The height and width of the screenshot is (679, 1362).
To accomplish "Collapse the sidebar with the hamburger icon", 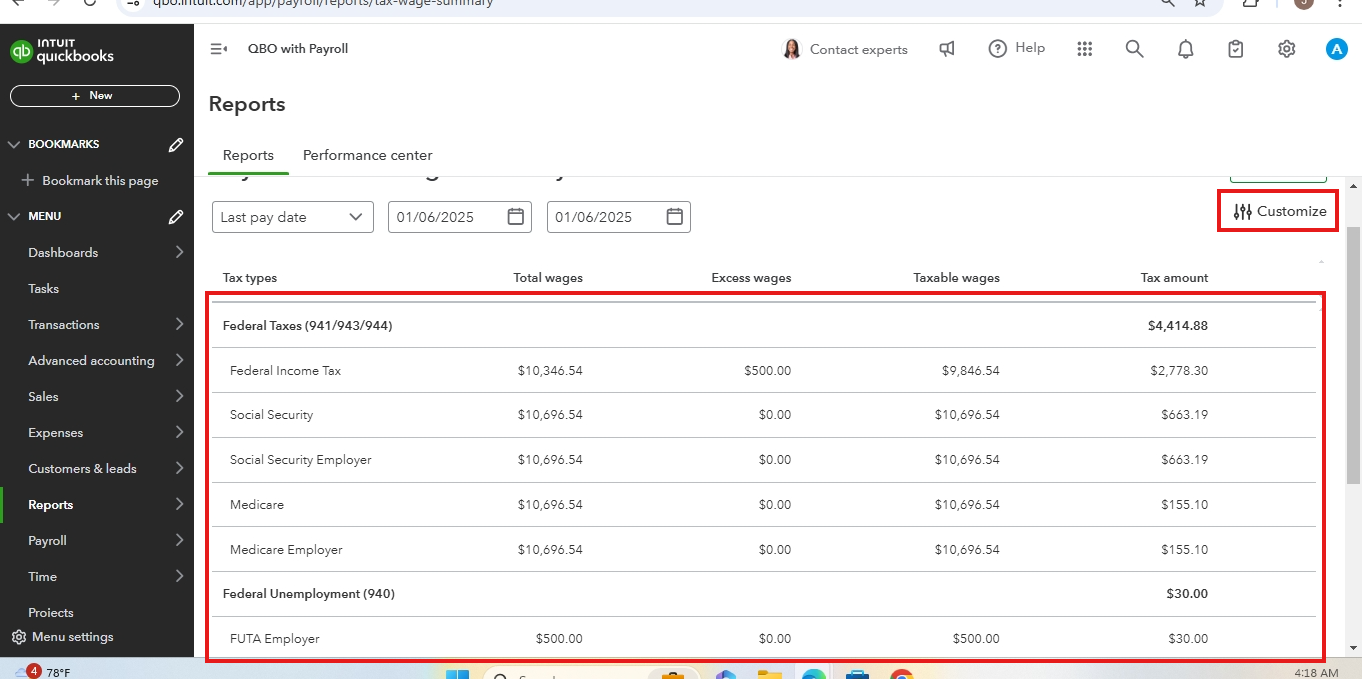I will click(219, 49).
